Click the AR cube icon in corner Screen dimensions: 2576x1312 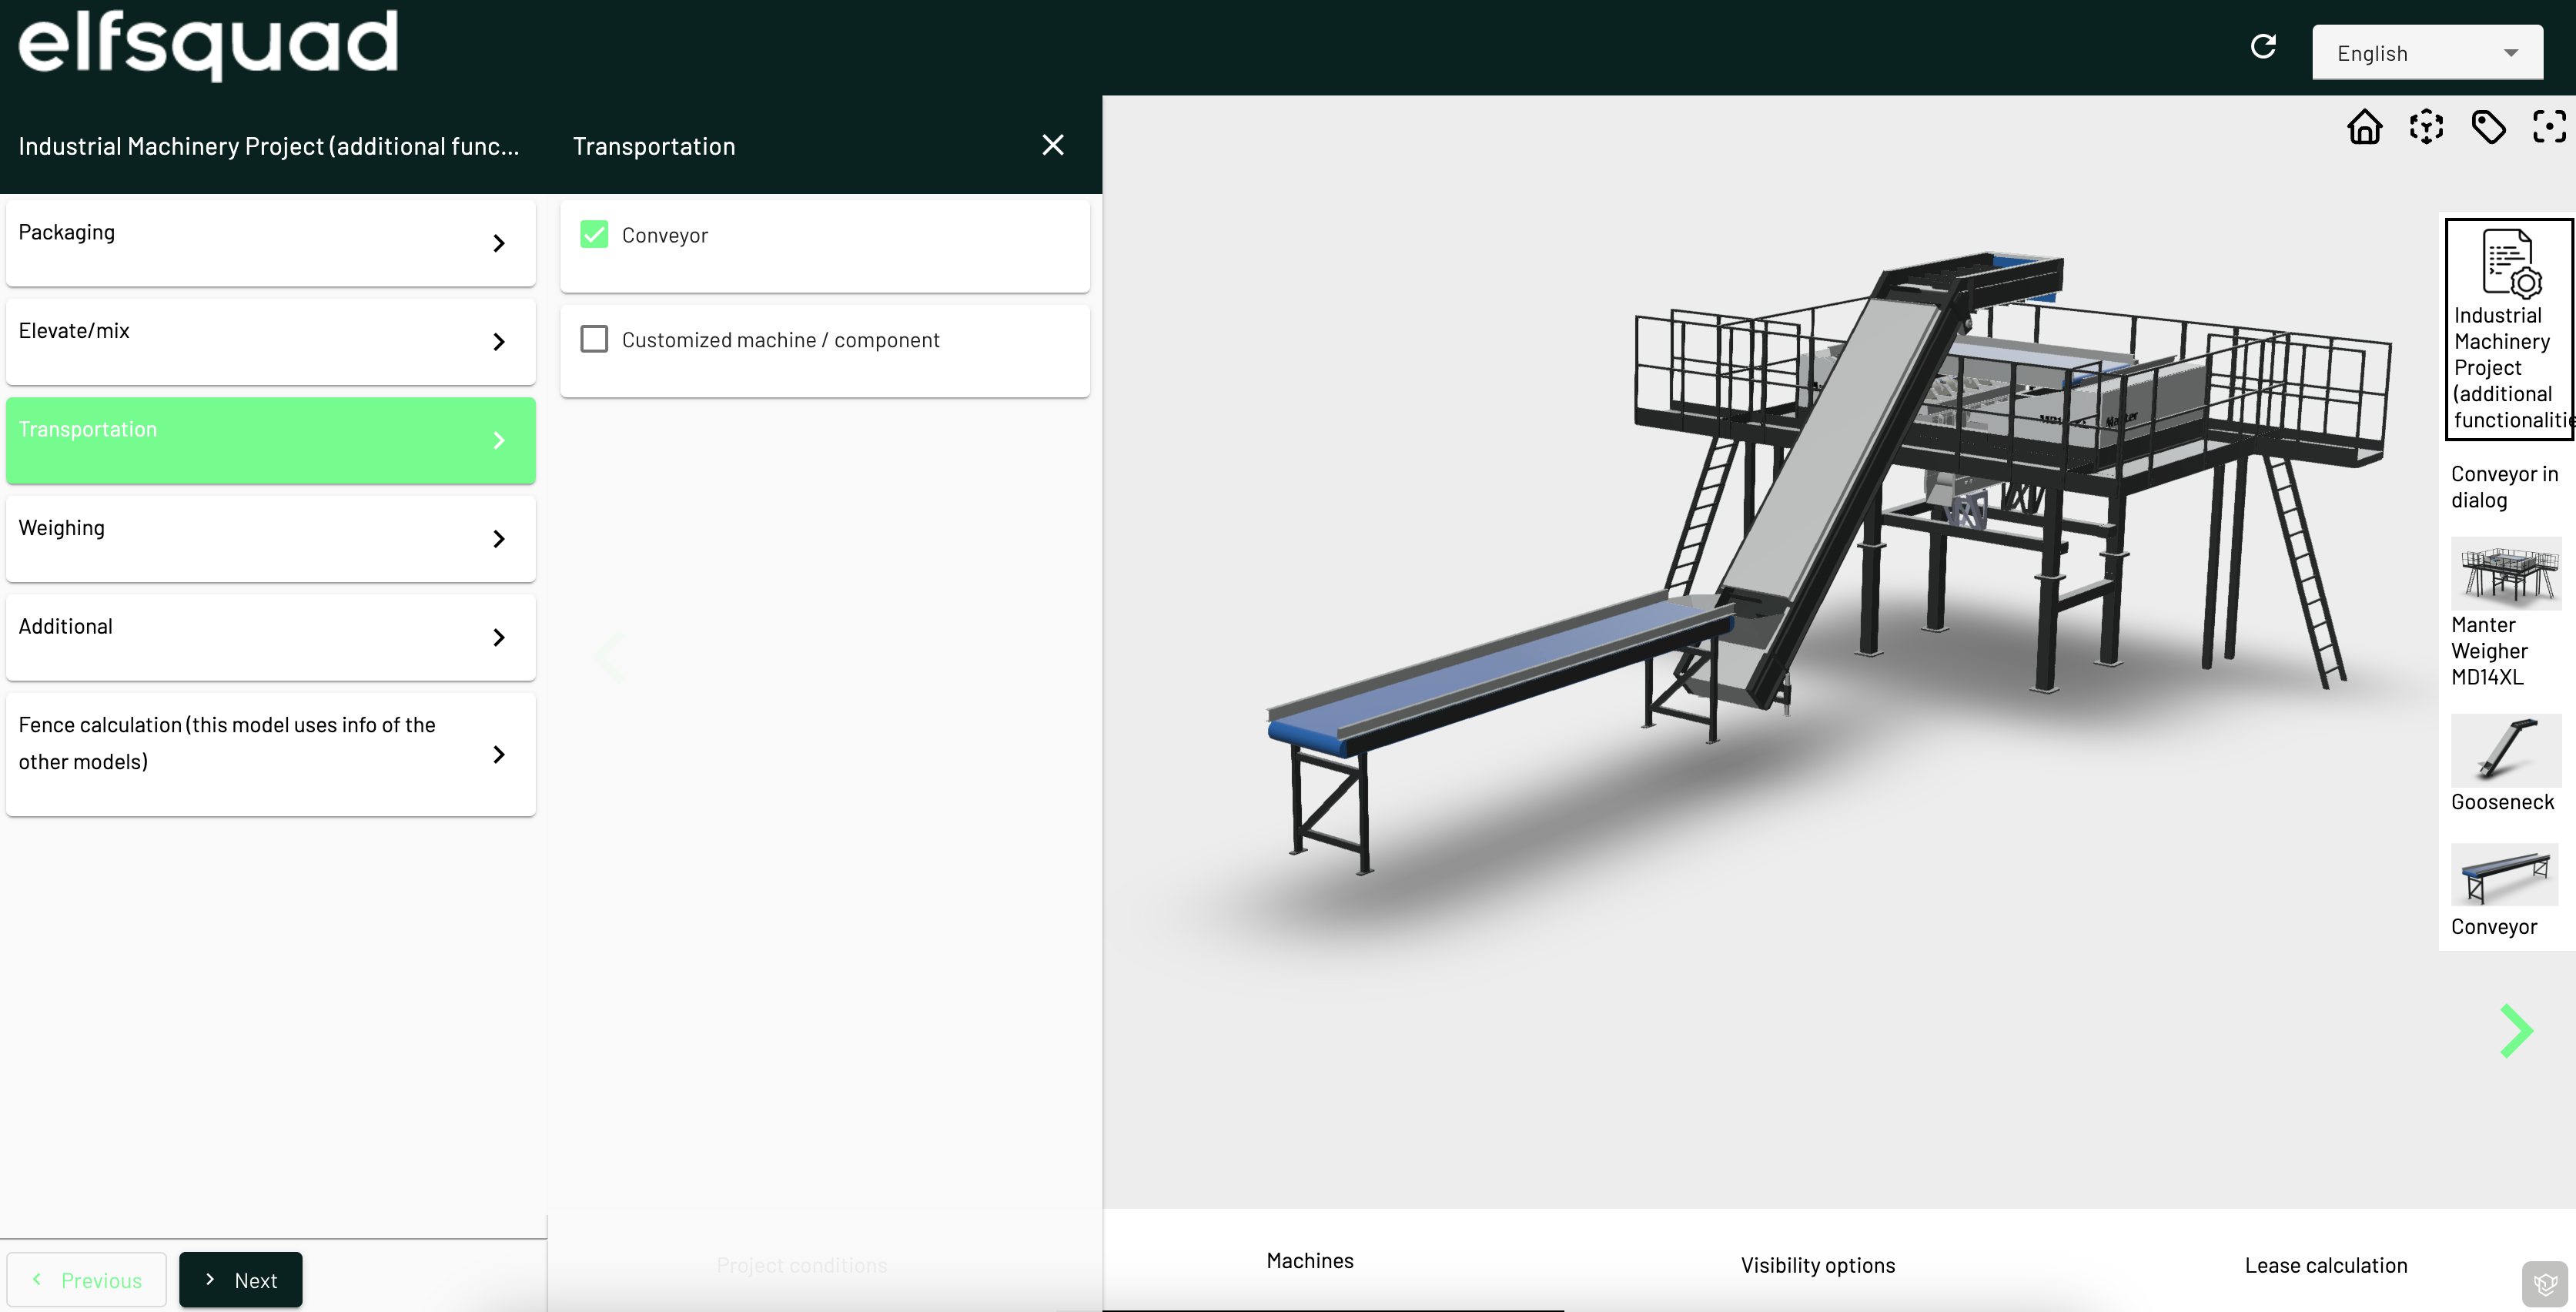tap(2546, 1283)
